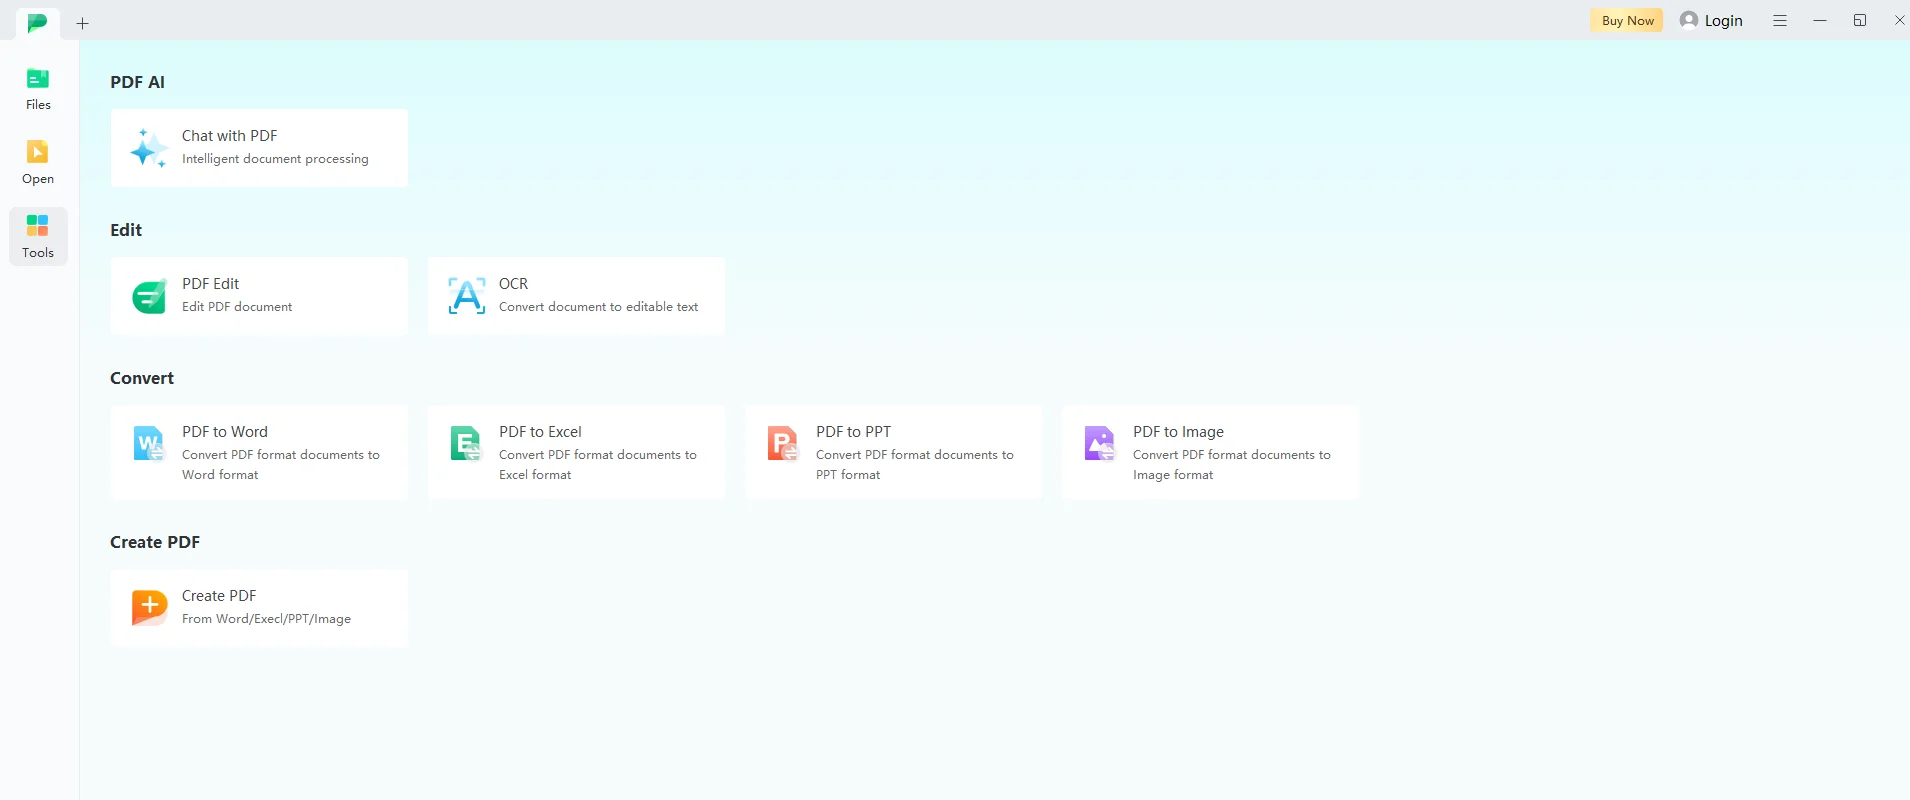Minimize the application window
1910x800 pixels.
tap(1820, 20)
